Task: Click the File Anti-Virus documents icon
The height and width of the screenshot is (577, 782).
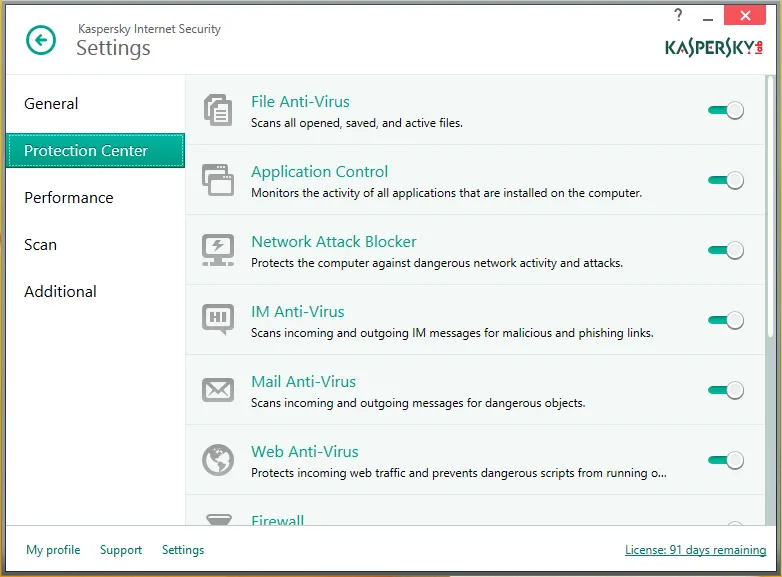Action: (x=218, y=110)
